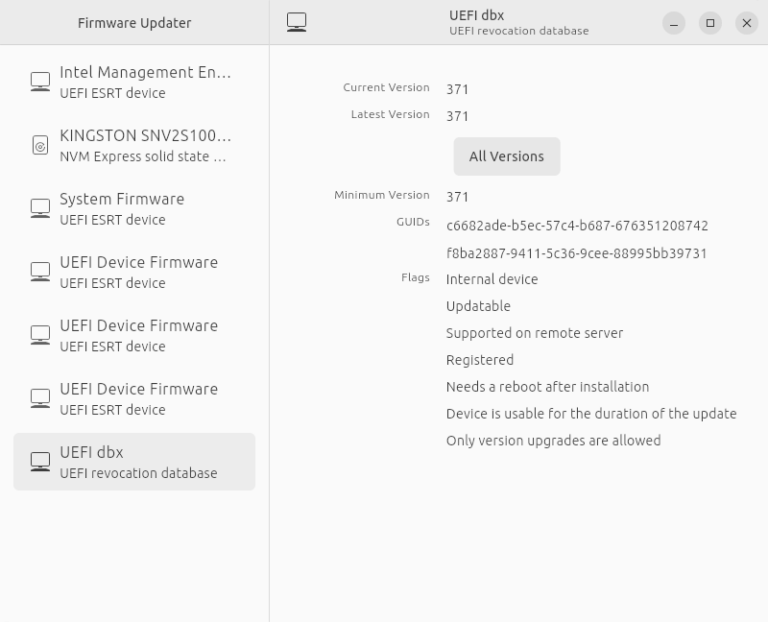The width and height of the screenshot is (768, 622).
Task: Click the device icon in the header bar
Action: click(296, 22)
